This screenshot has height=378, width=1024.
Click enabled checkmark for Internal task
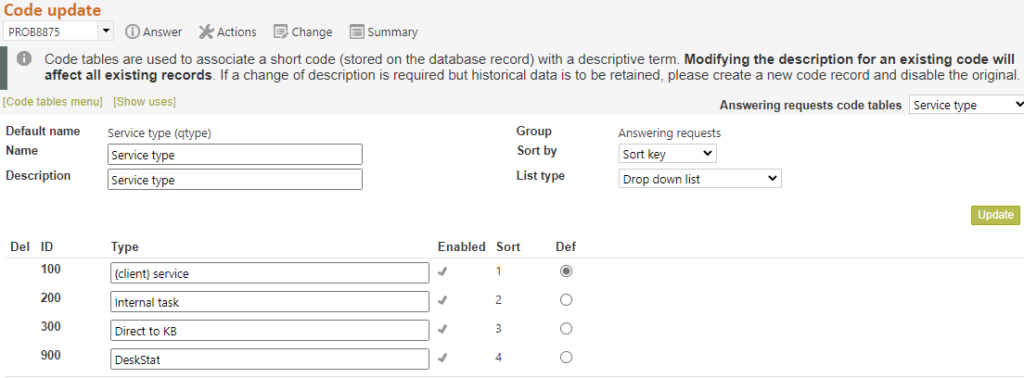(x=442, y=300)
